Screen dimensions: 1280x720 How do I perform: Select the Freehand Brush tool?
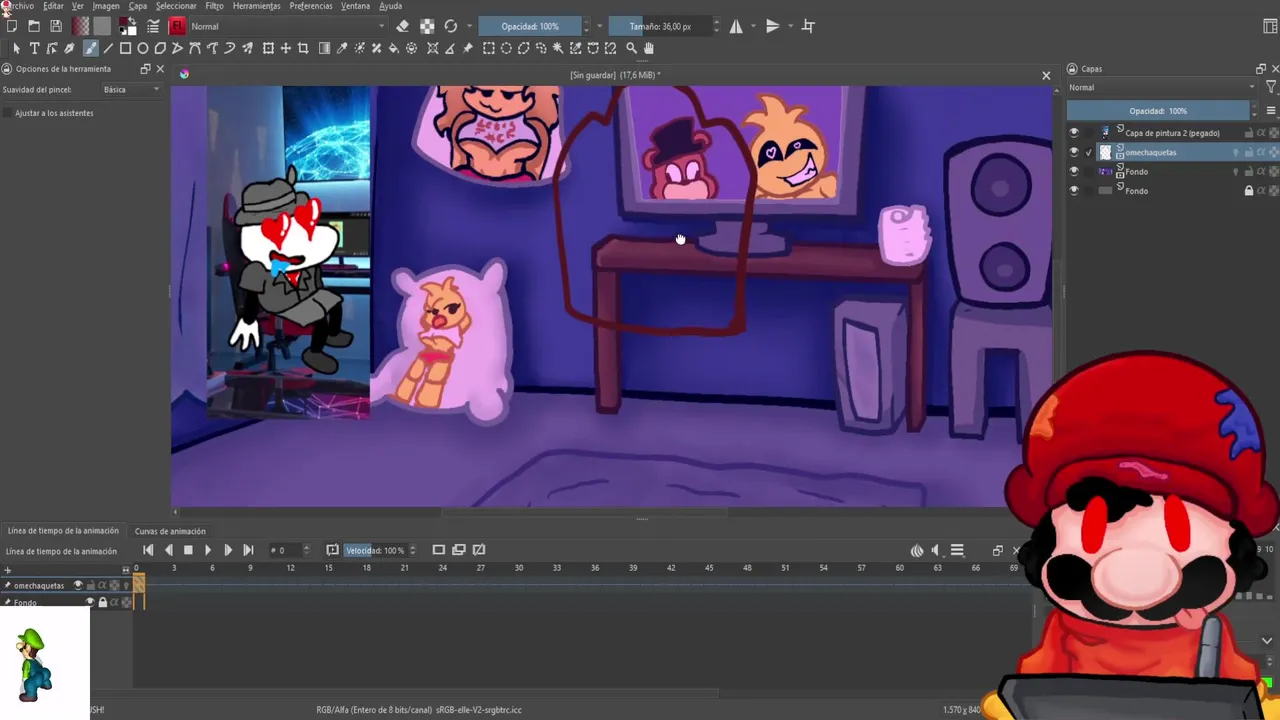[90, 48]
